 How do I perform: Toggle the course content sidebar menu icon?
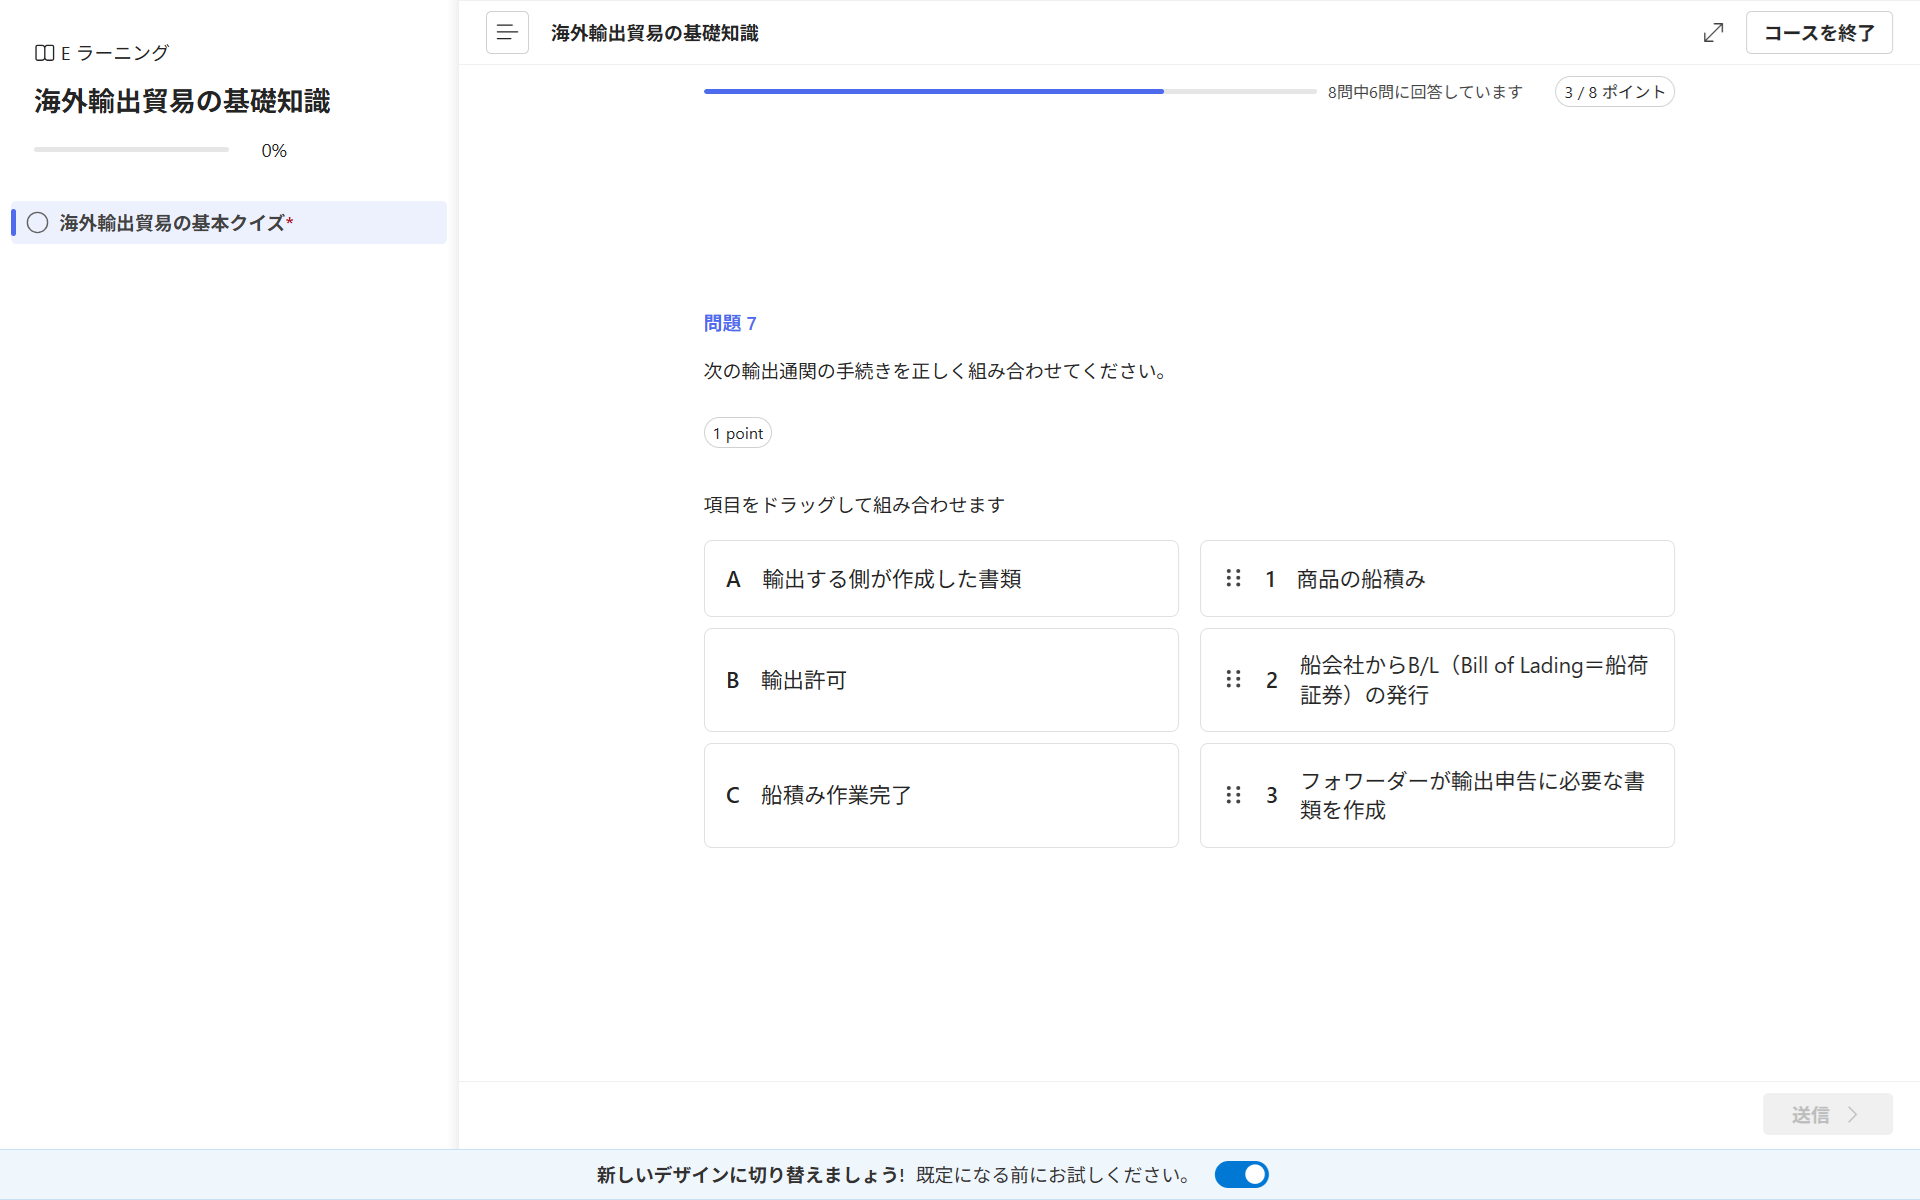(507, 33)
